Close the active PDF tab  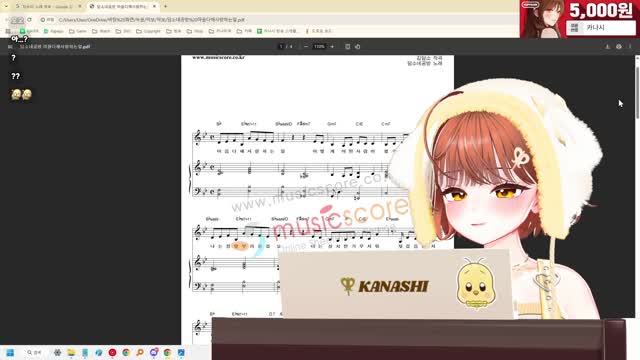pyautogui.click(x=154, y=7)
